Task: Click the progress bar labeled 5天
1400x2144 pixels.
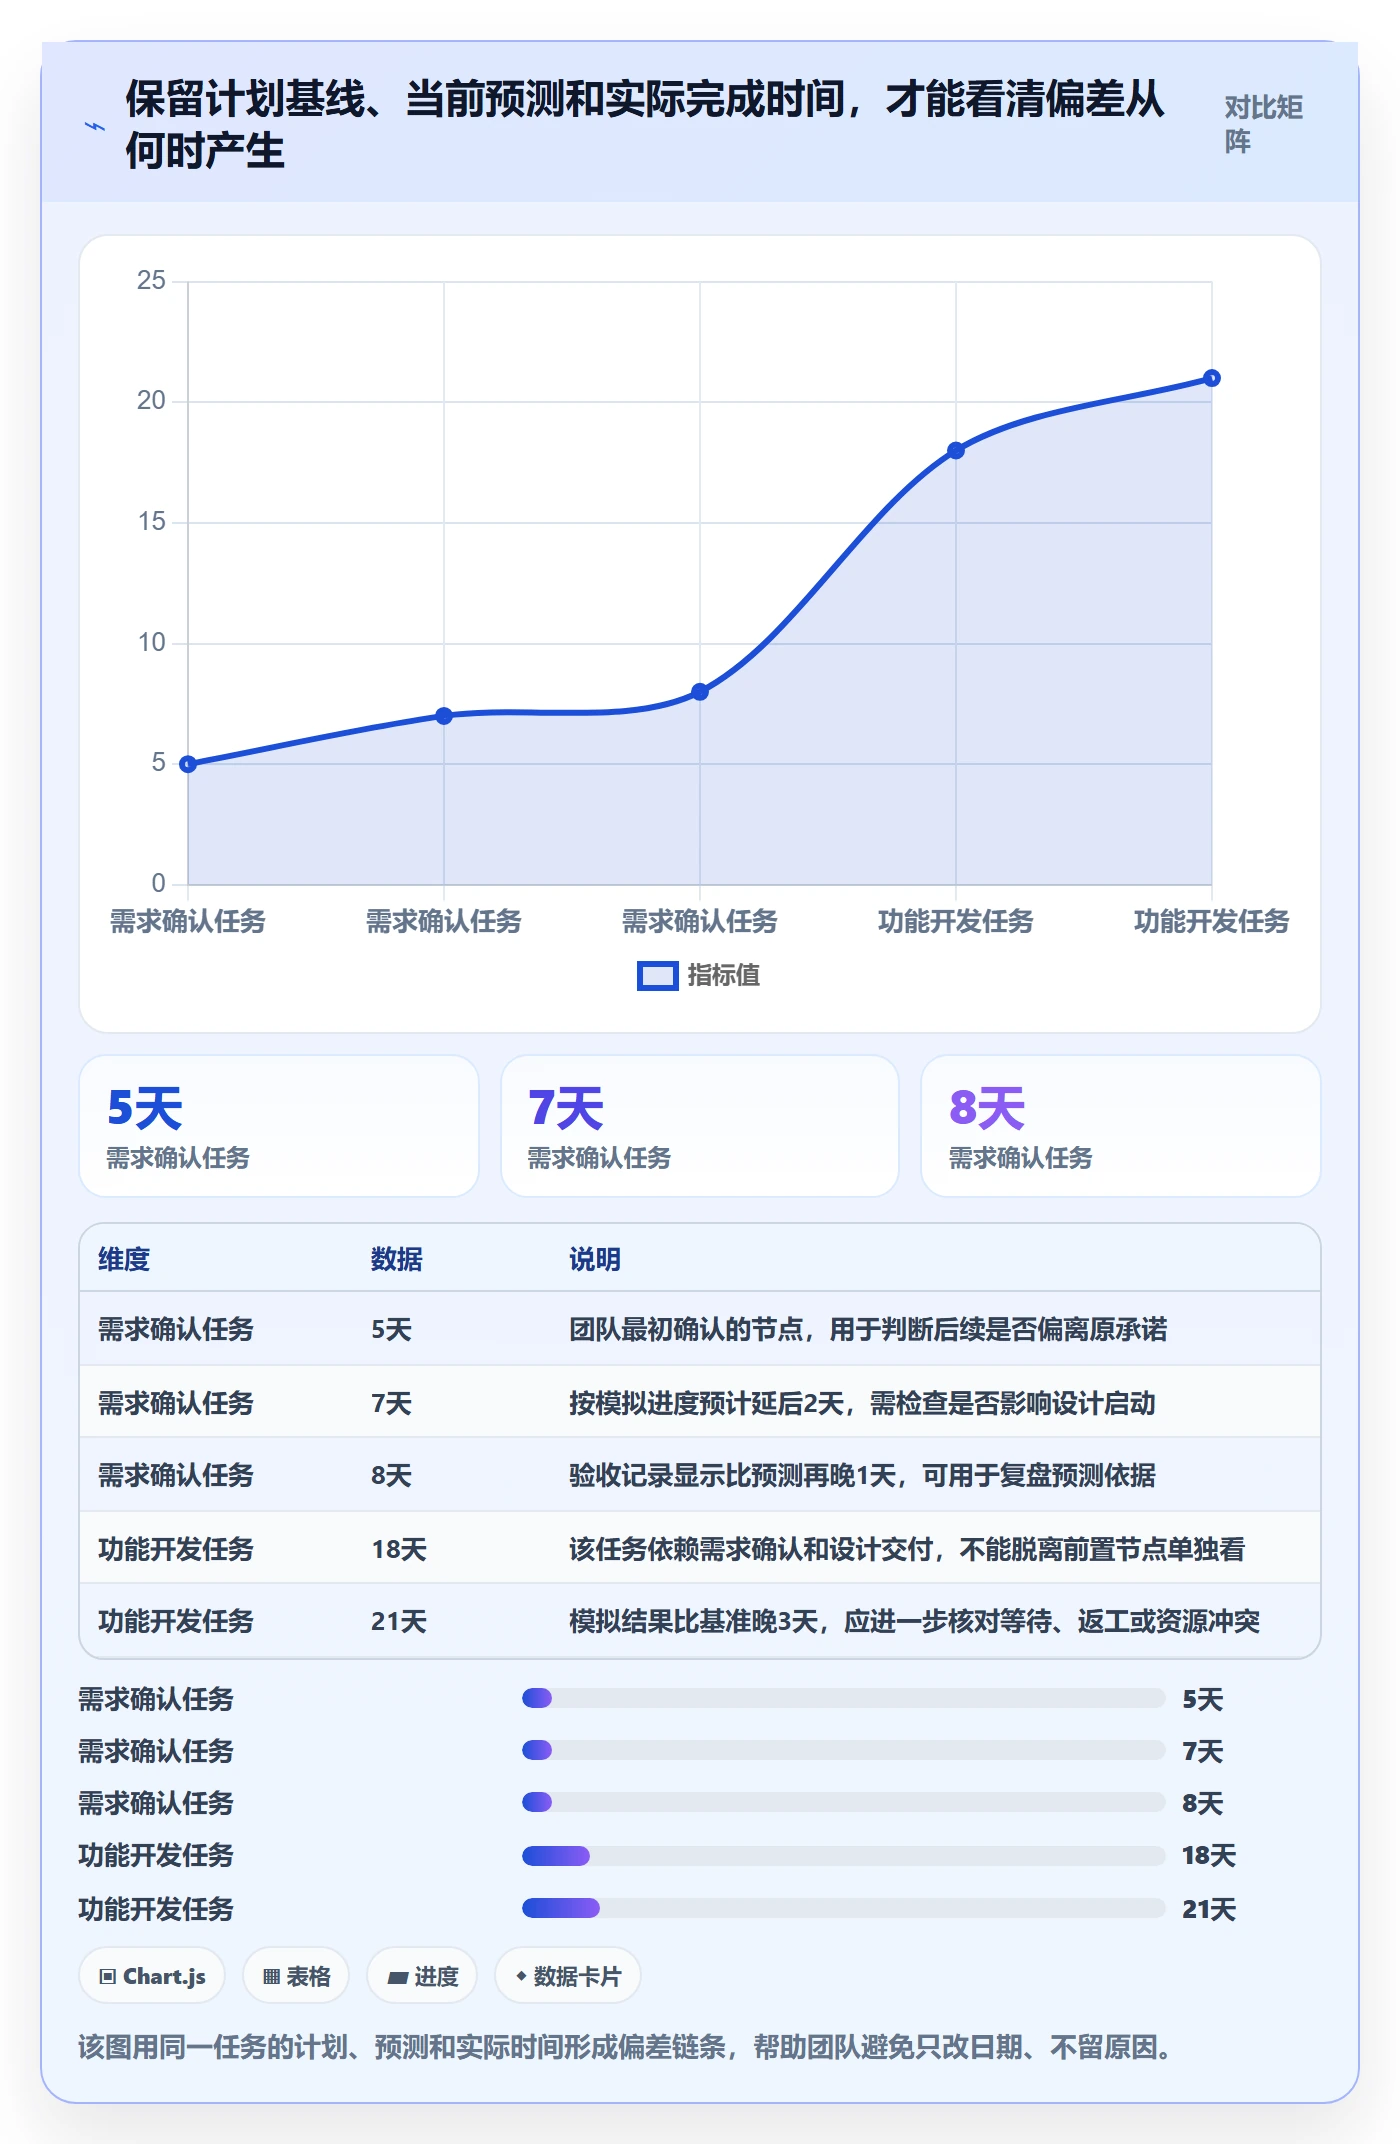Action: (x=844, y=1698)
